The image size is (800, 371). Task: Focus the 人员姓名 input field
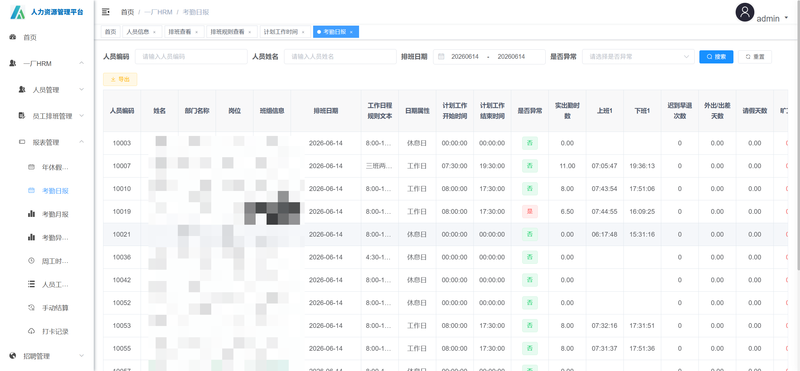click(x=340, y=57)
